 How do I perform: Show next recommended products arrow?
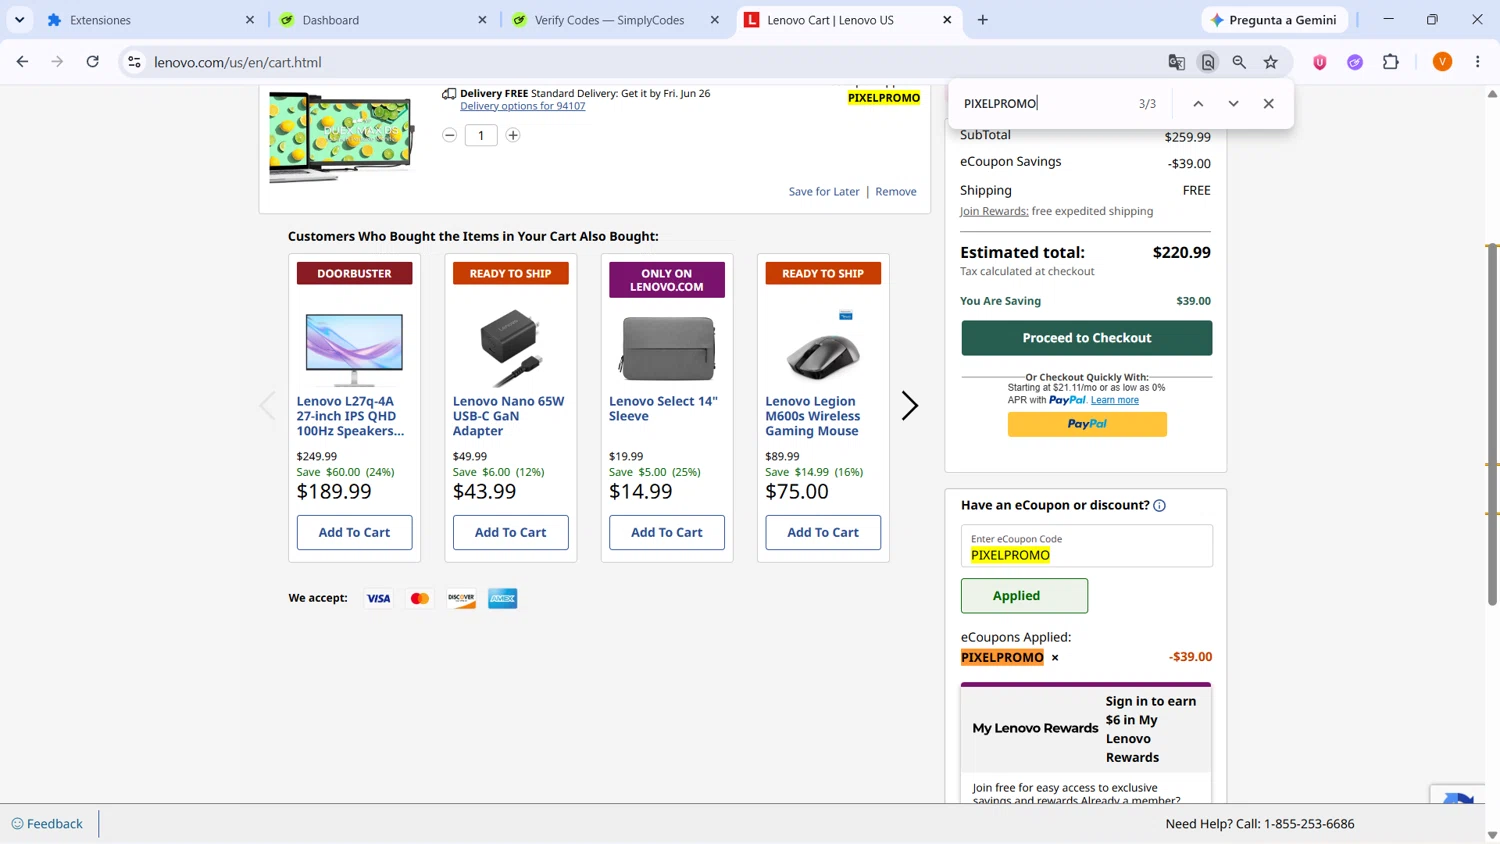(x=909, y=405)
